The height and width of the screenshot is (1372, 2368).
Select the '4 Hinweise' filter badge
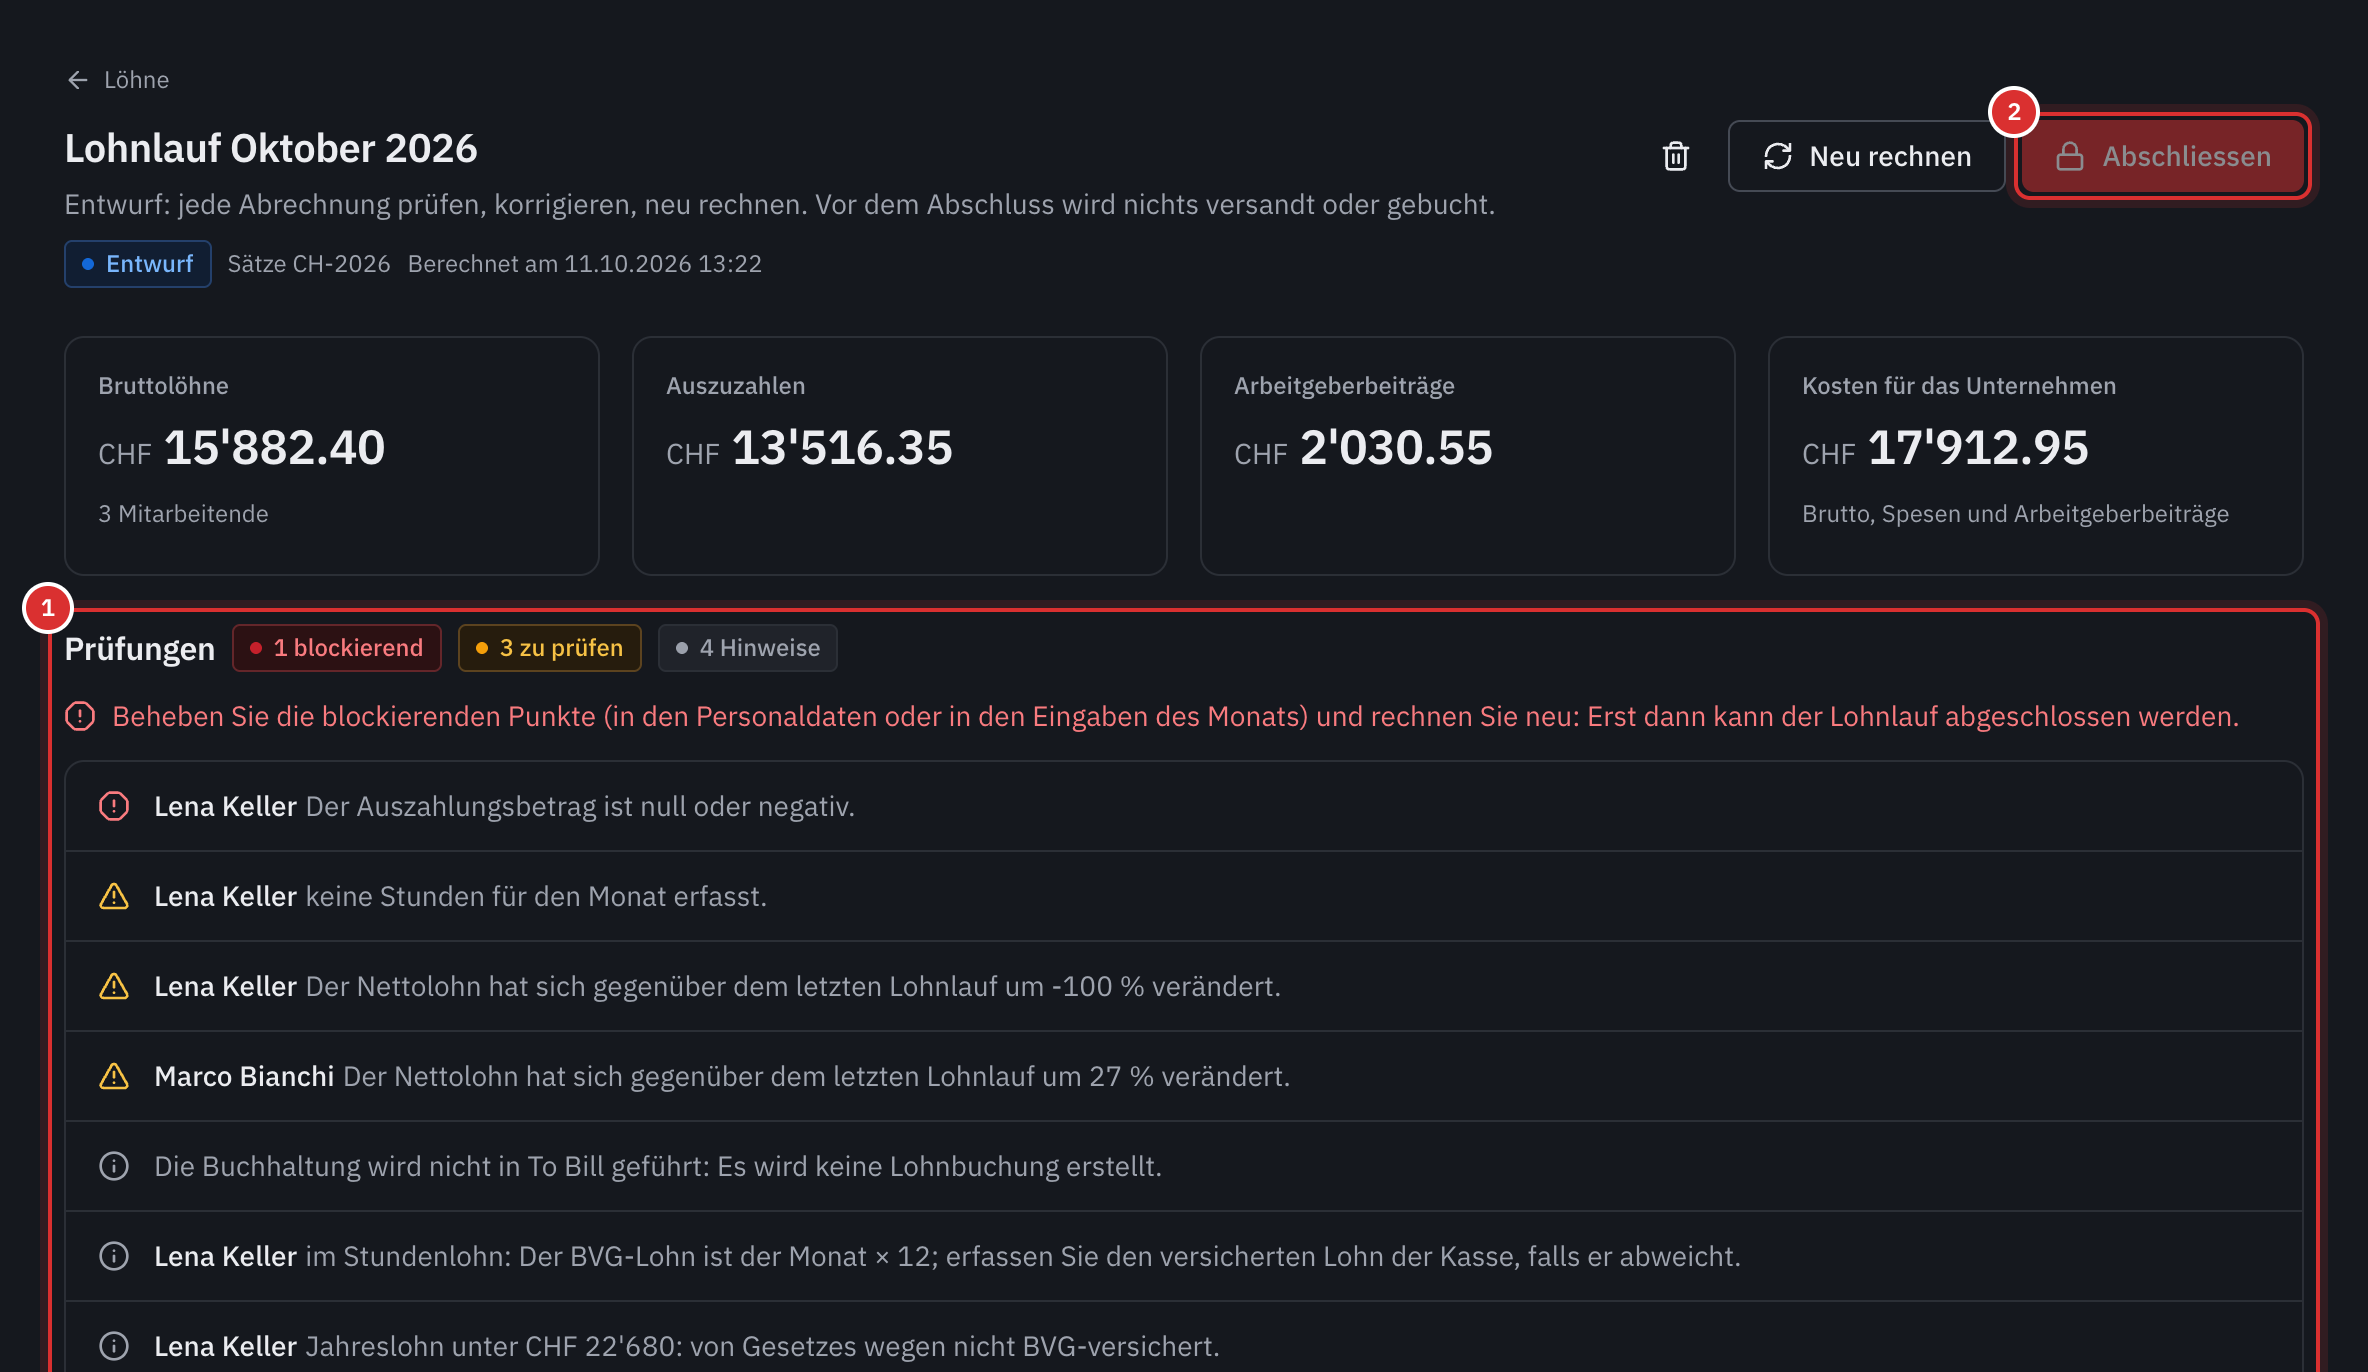(x=748, y=648)
